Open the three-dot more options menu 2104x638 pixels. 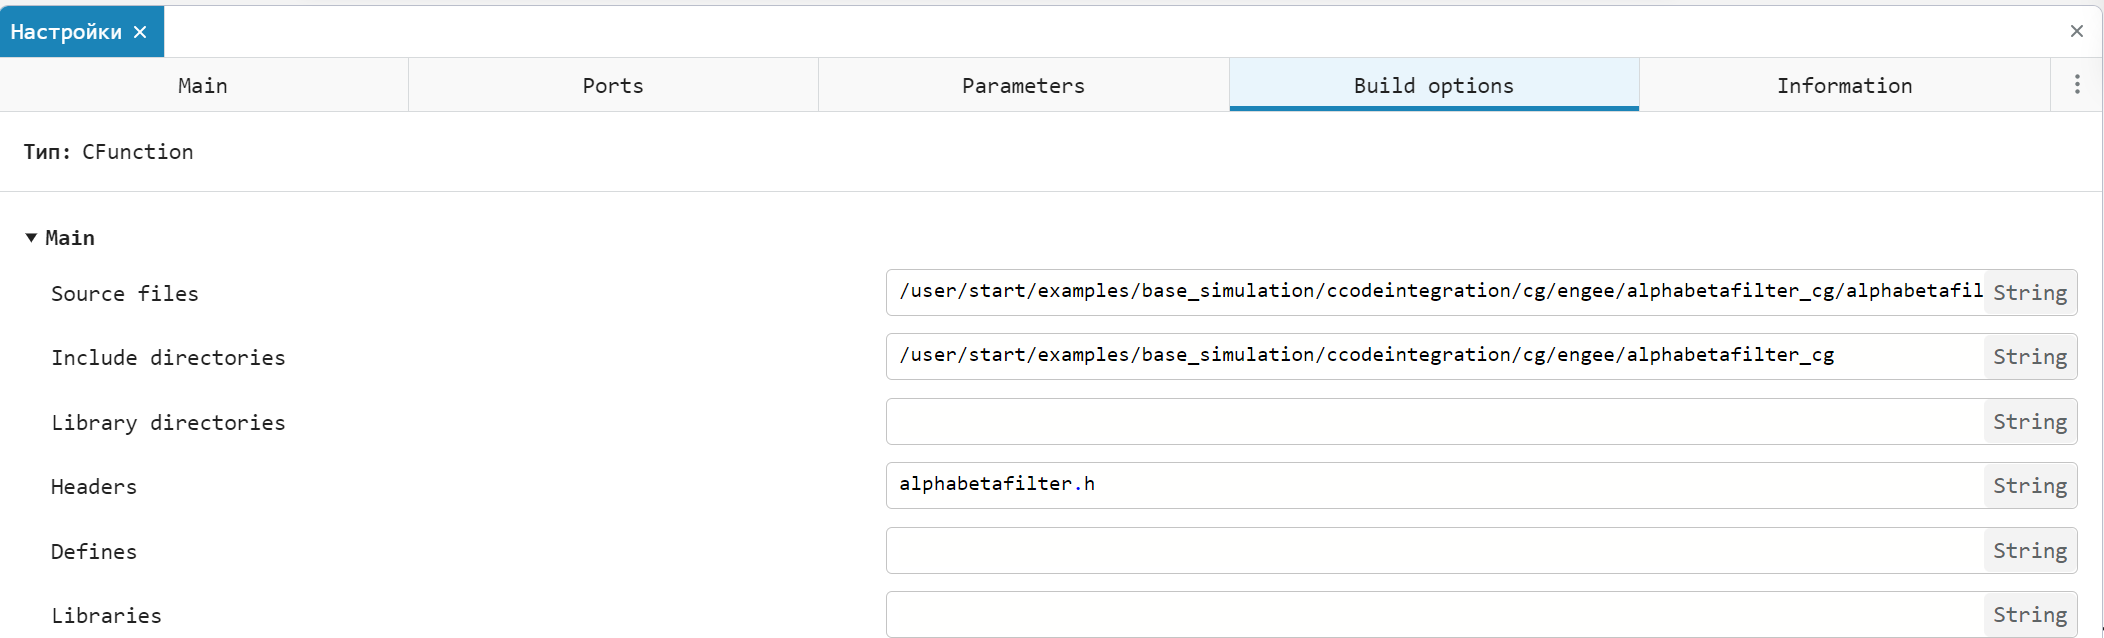click(2076, 85)
